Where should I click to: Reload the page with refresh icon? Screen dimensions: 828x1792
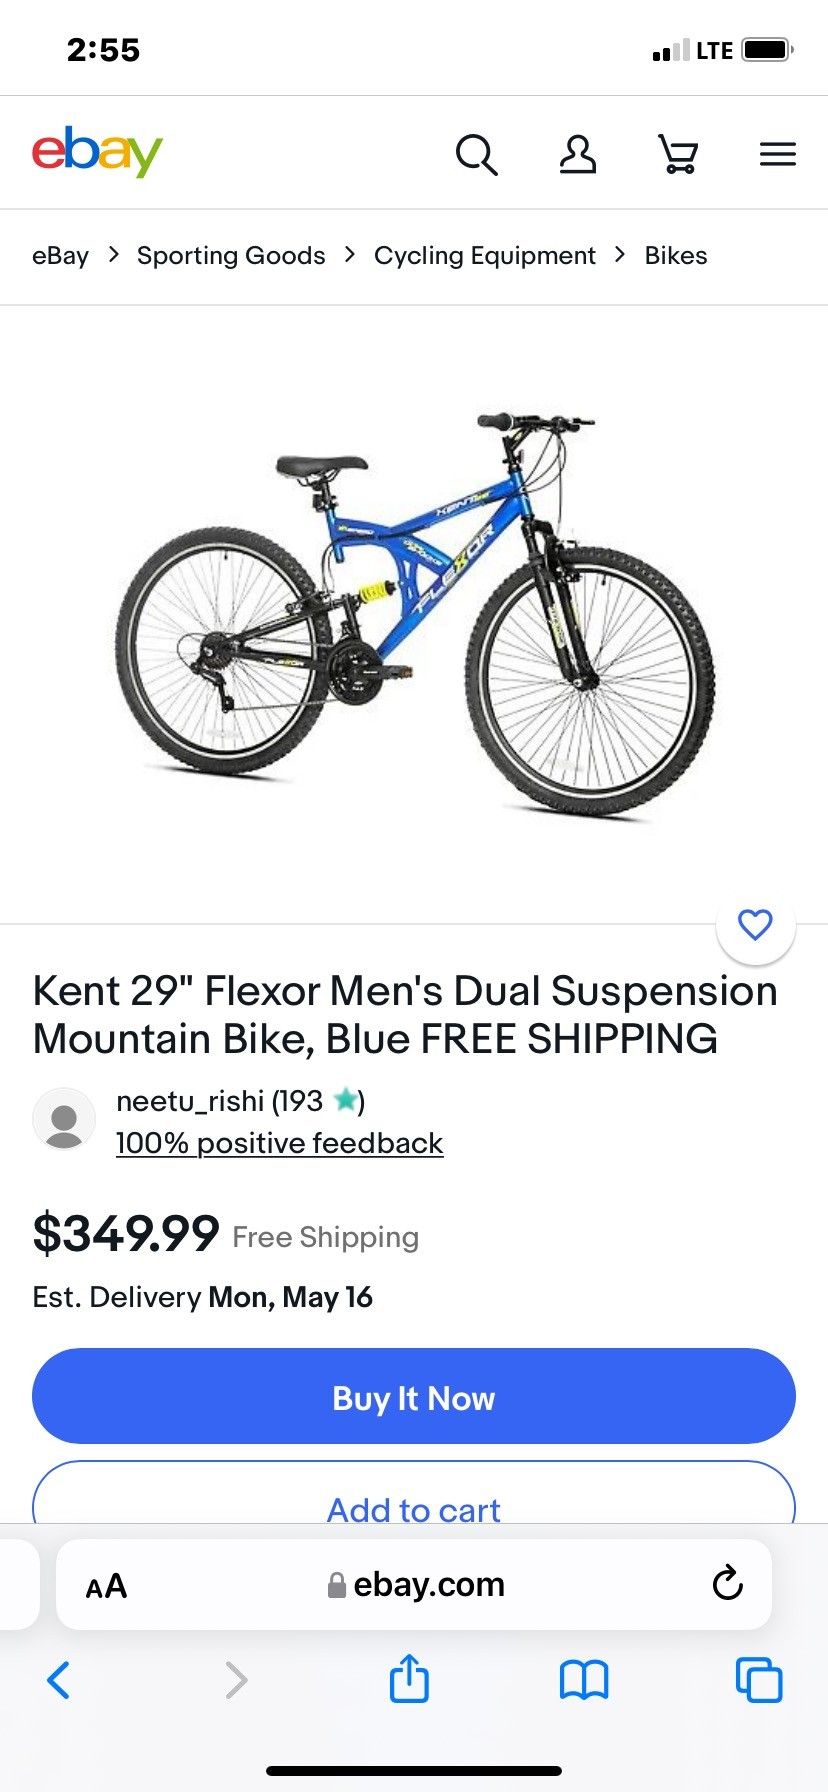click(729, 1584)
